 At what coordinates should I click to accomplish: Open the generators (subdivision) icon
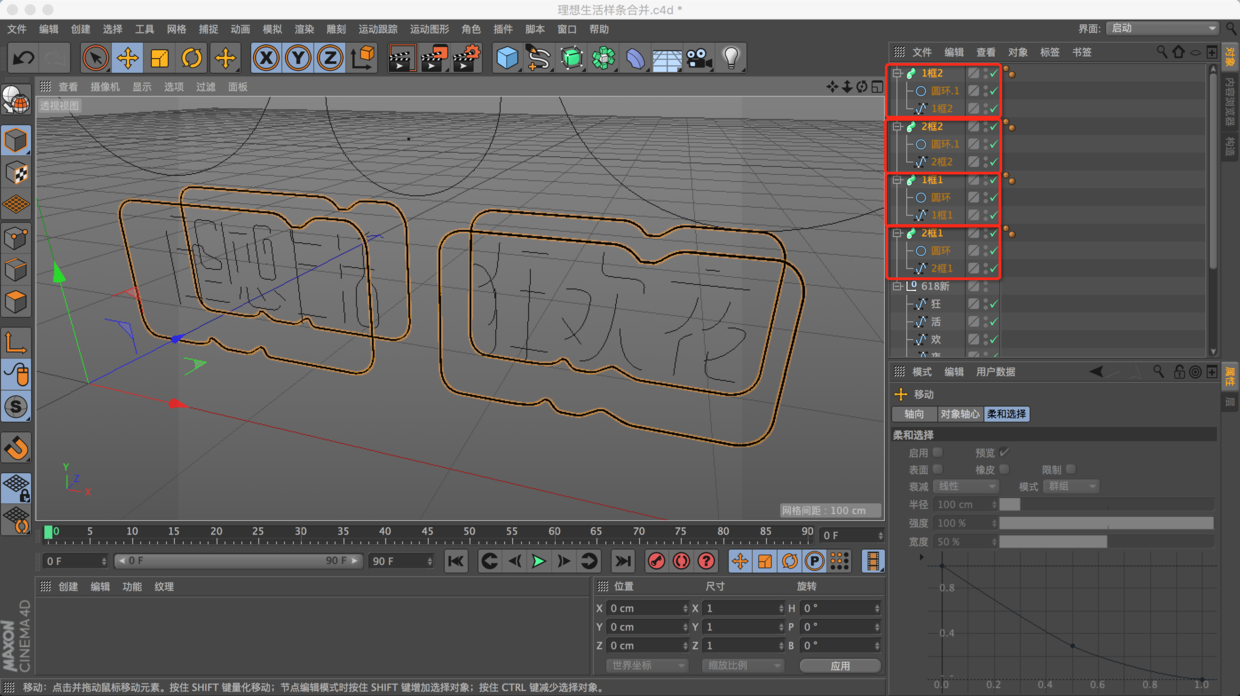(x=571, y=58)
